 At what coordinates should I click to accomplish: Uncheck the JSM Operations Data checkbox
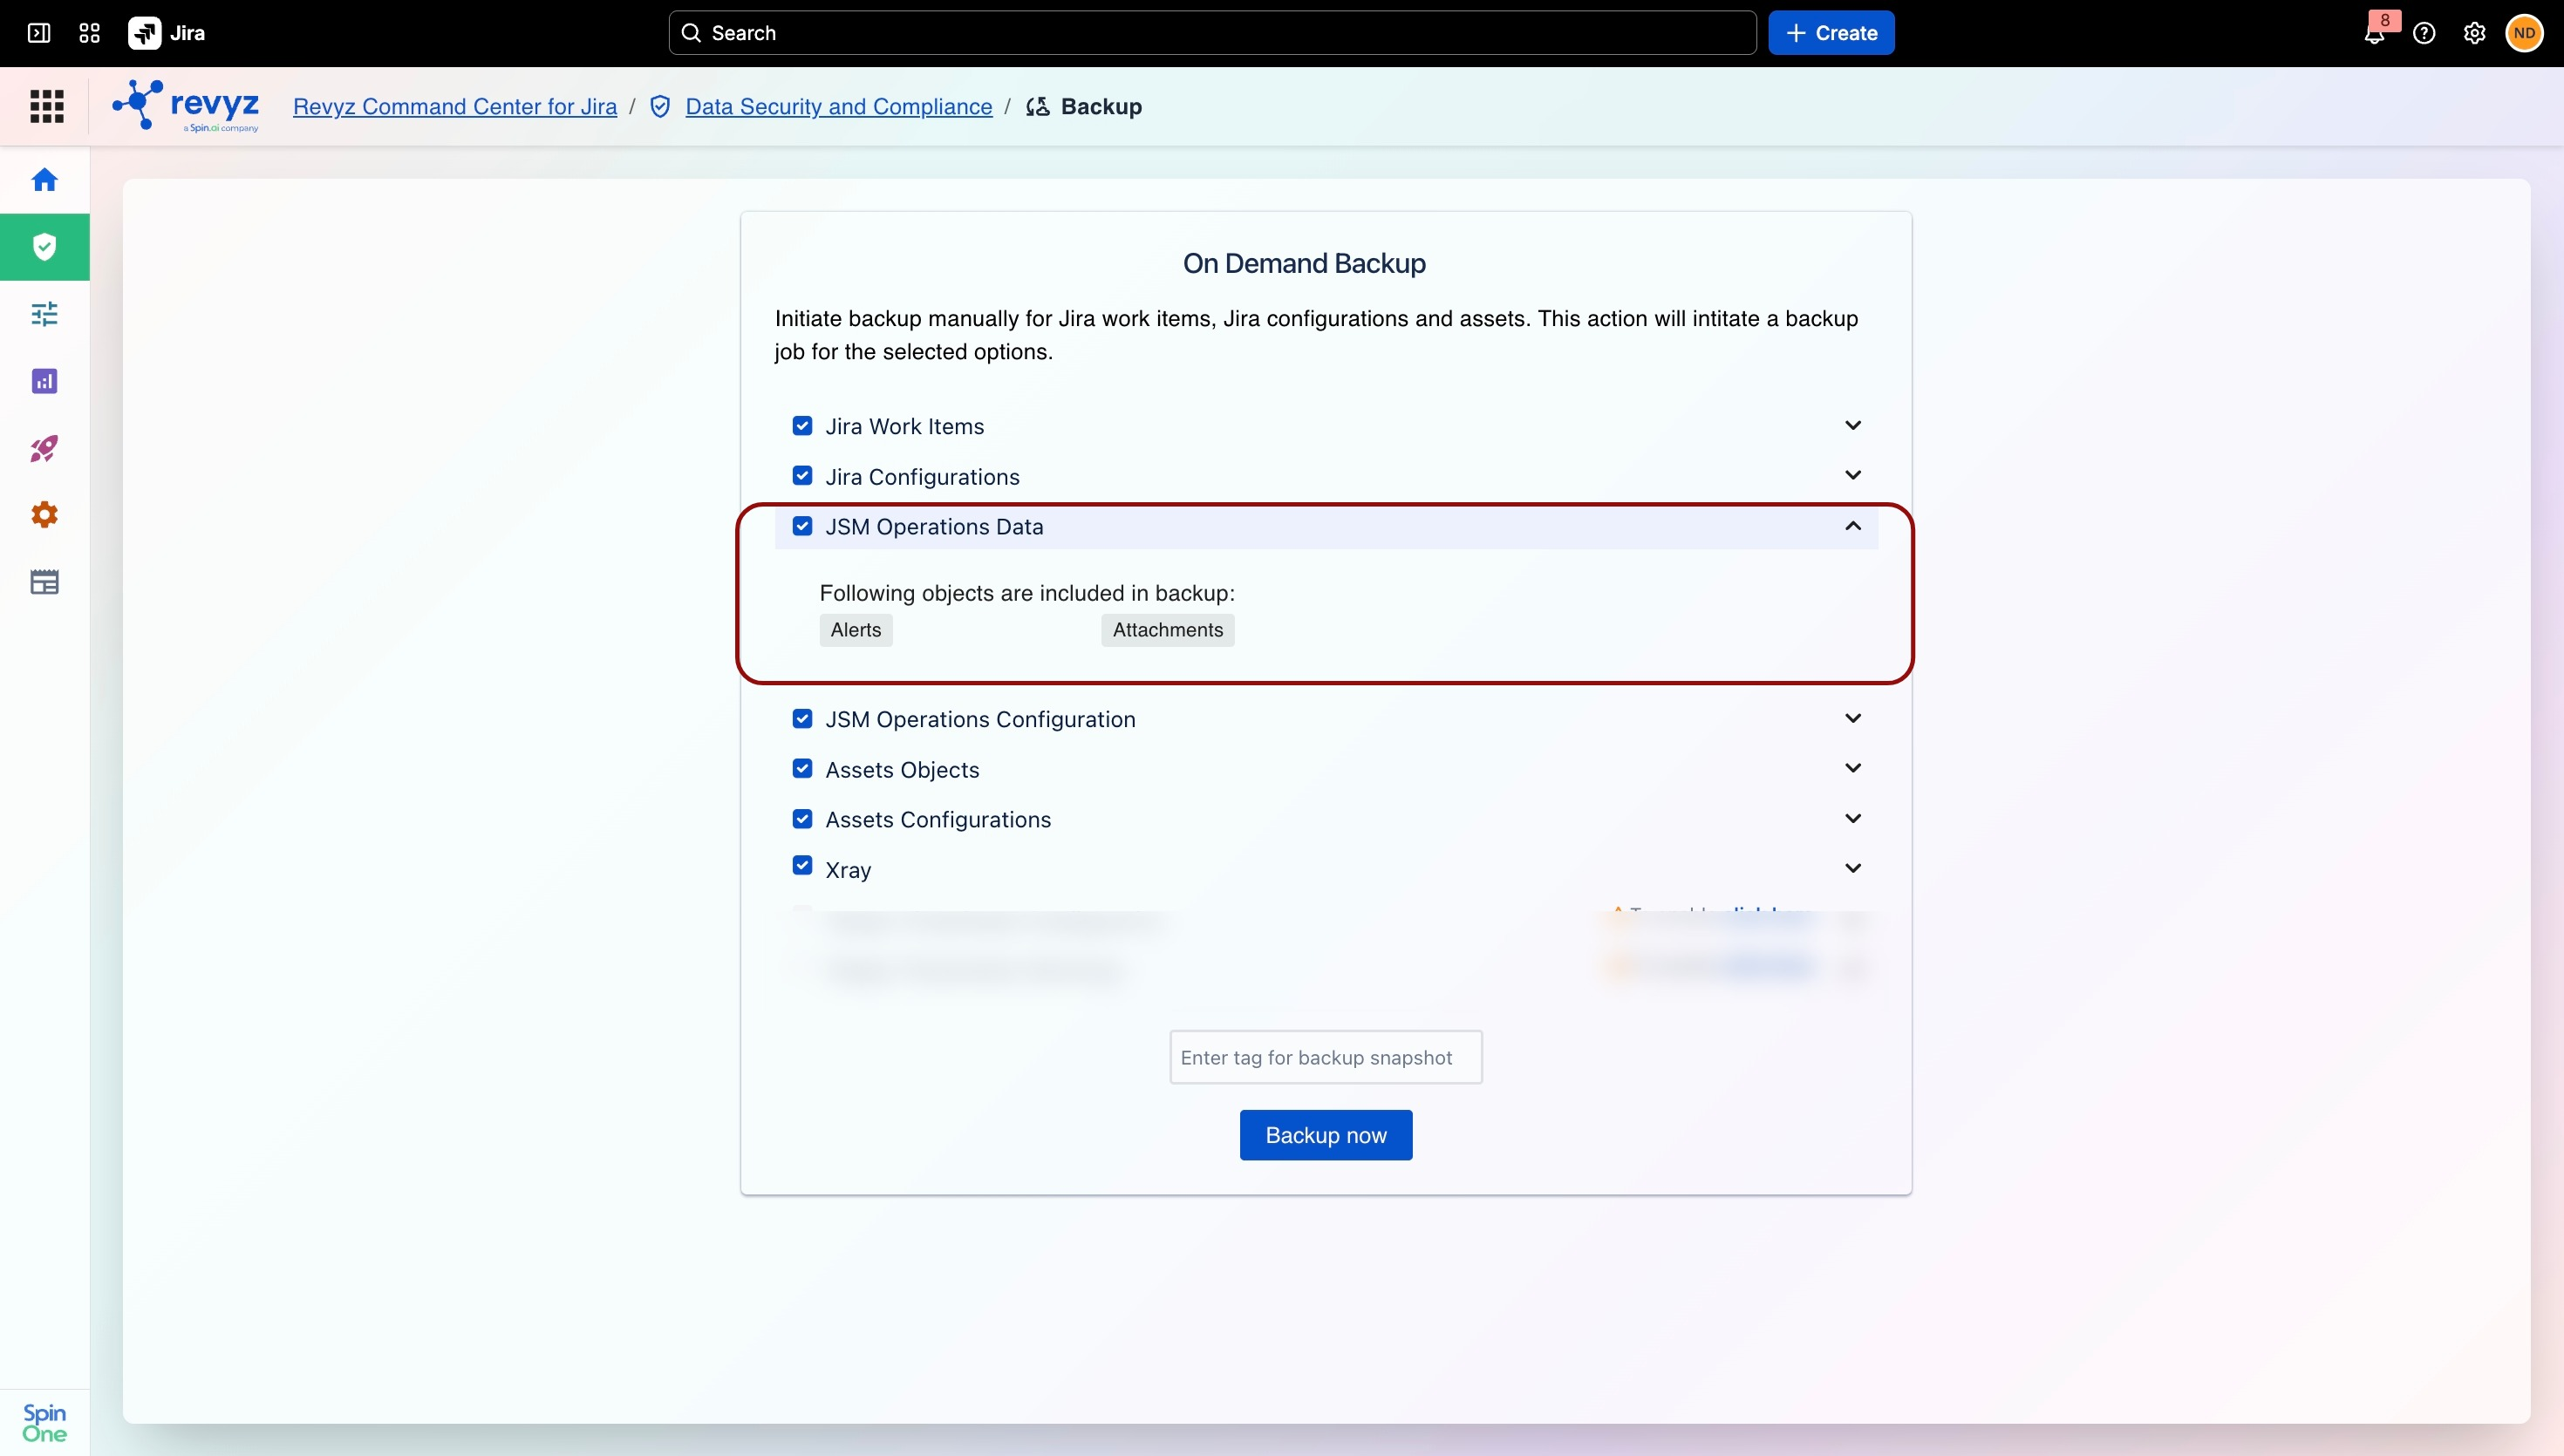(x=802, y=526)
